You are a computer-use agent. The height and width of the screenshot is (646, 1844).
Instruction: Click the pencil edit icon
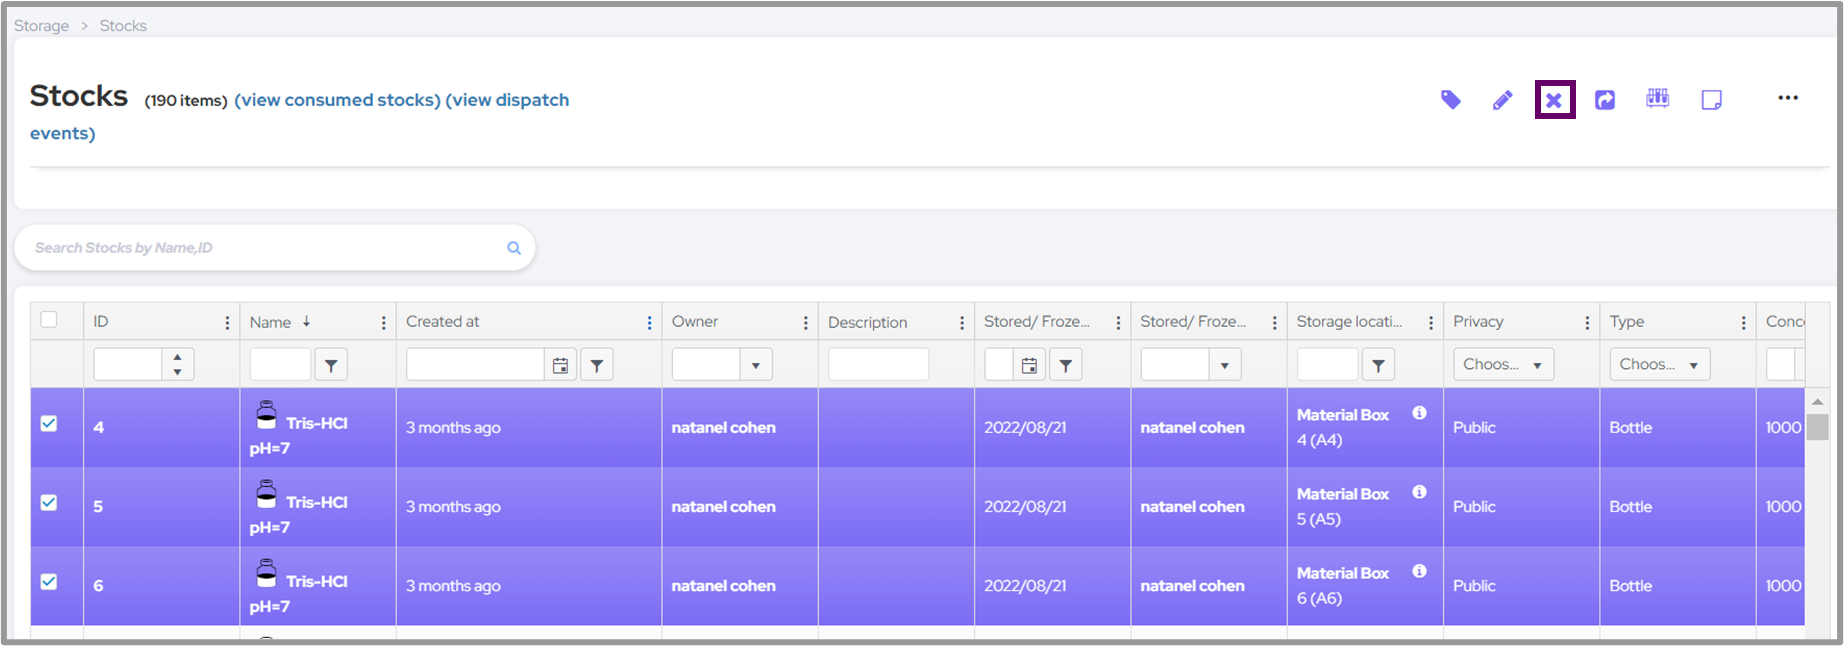[1502, 100]
